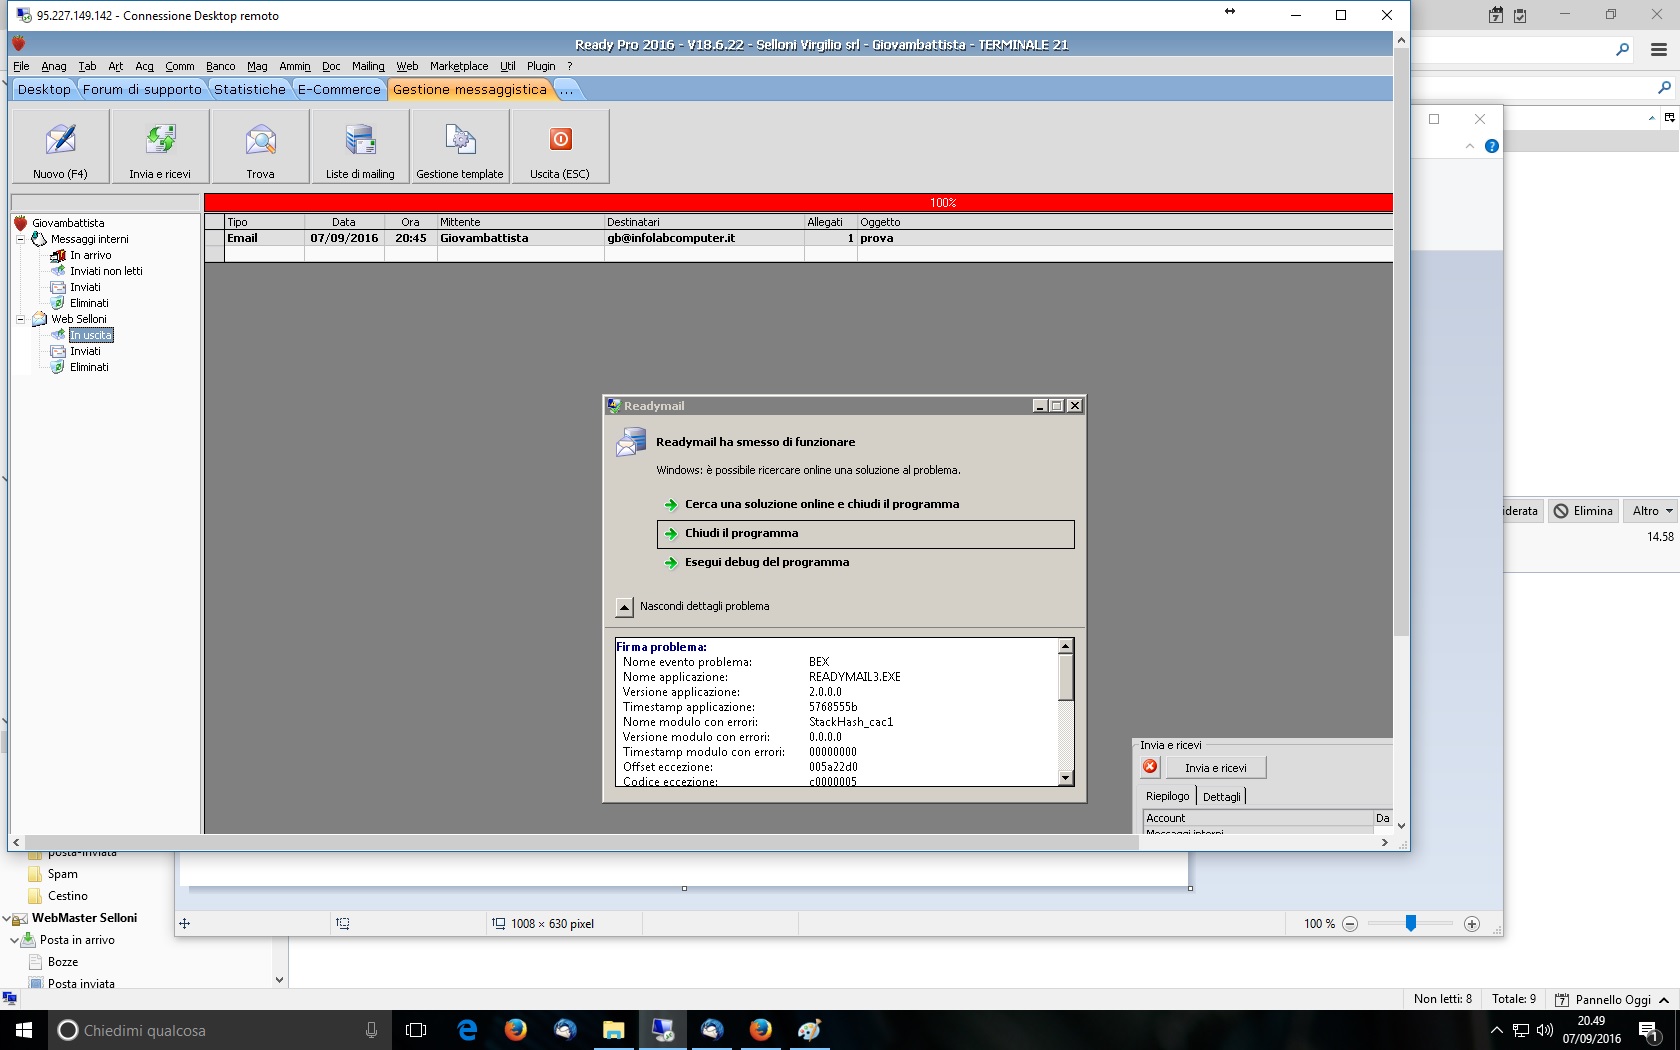Viewport: 1680px width, 1050px height.
Task: Select Inviati non letti folder
Action: tap(106, 271)
